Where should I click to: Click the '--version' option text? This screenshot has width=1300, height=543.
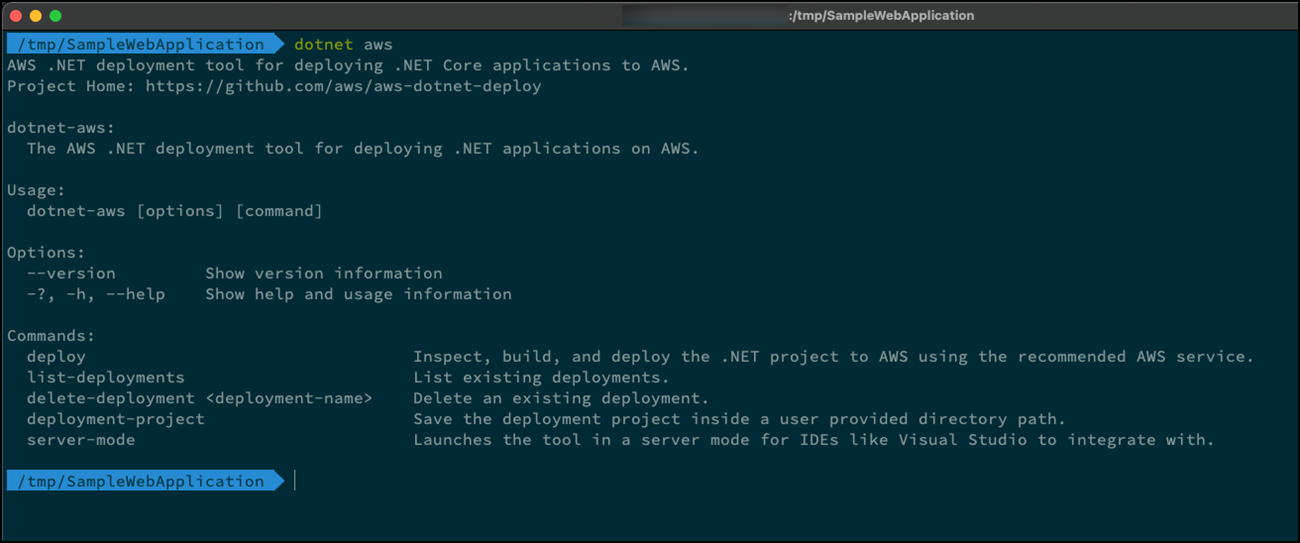coord(71,273)
